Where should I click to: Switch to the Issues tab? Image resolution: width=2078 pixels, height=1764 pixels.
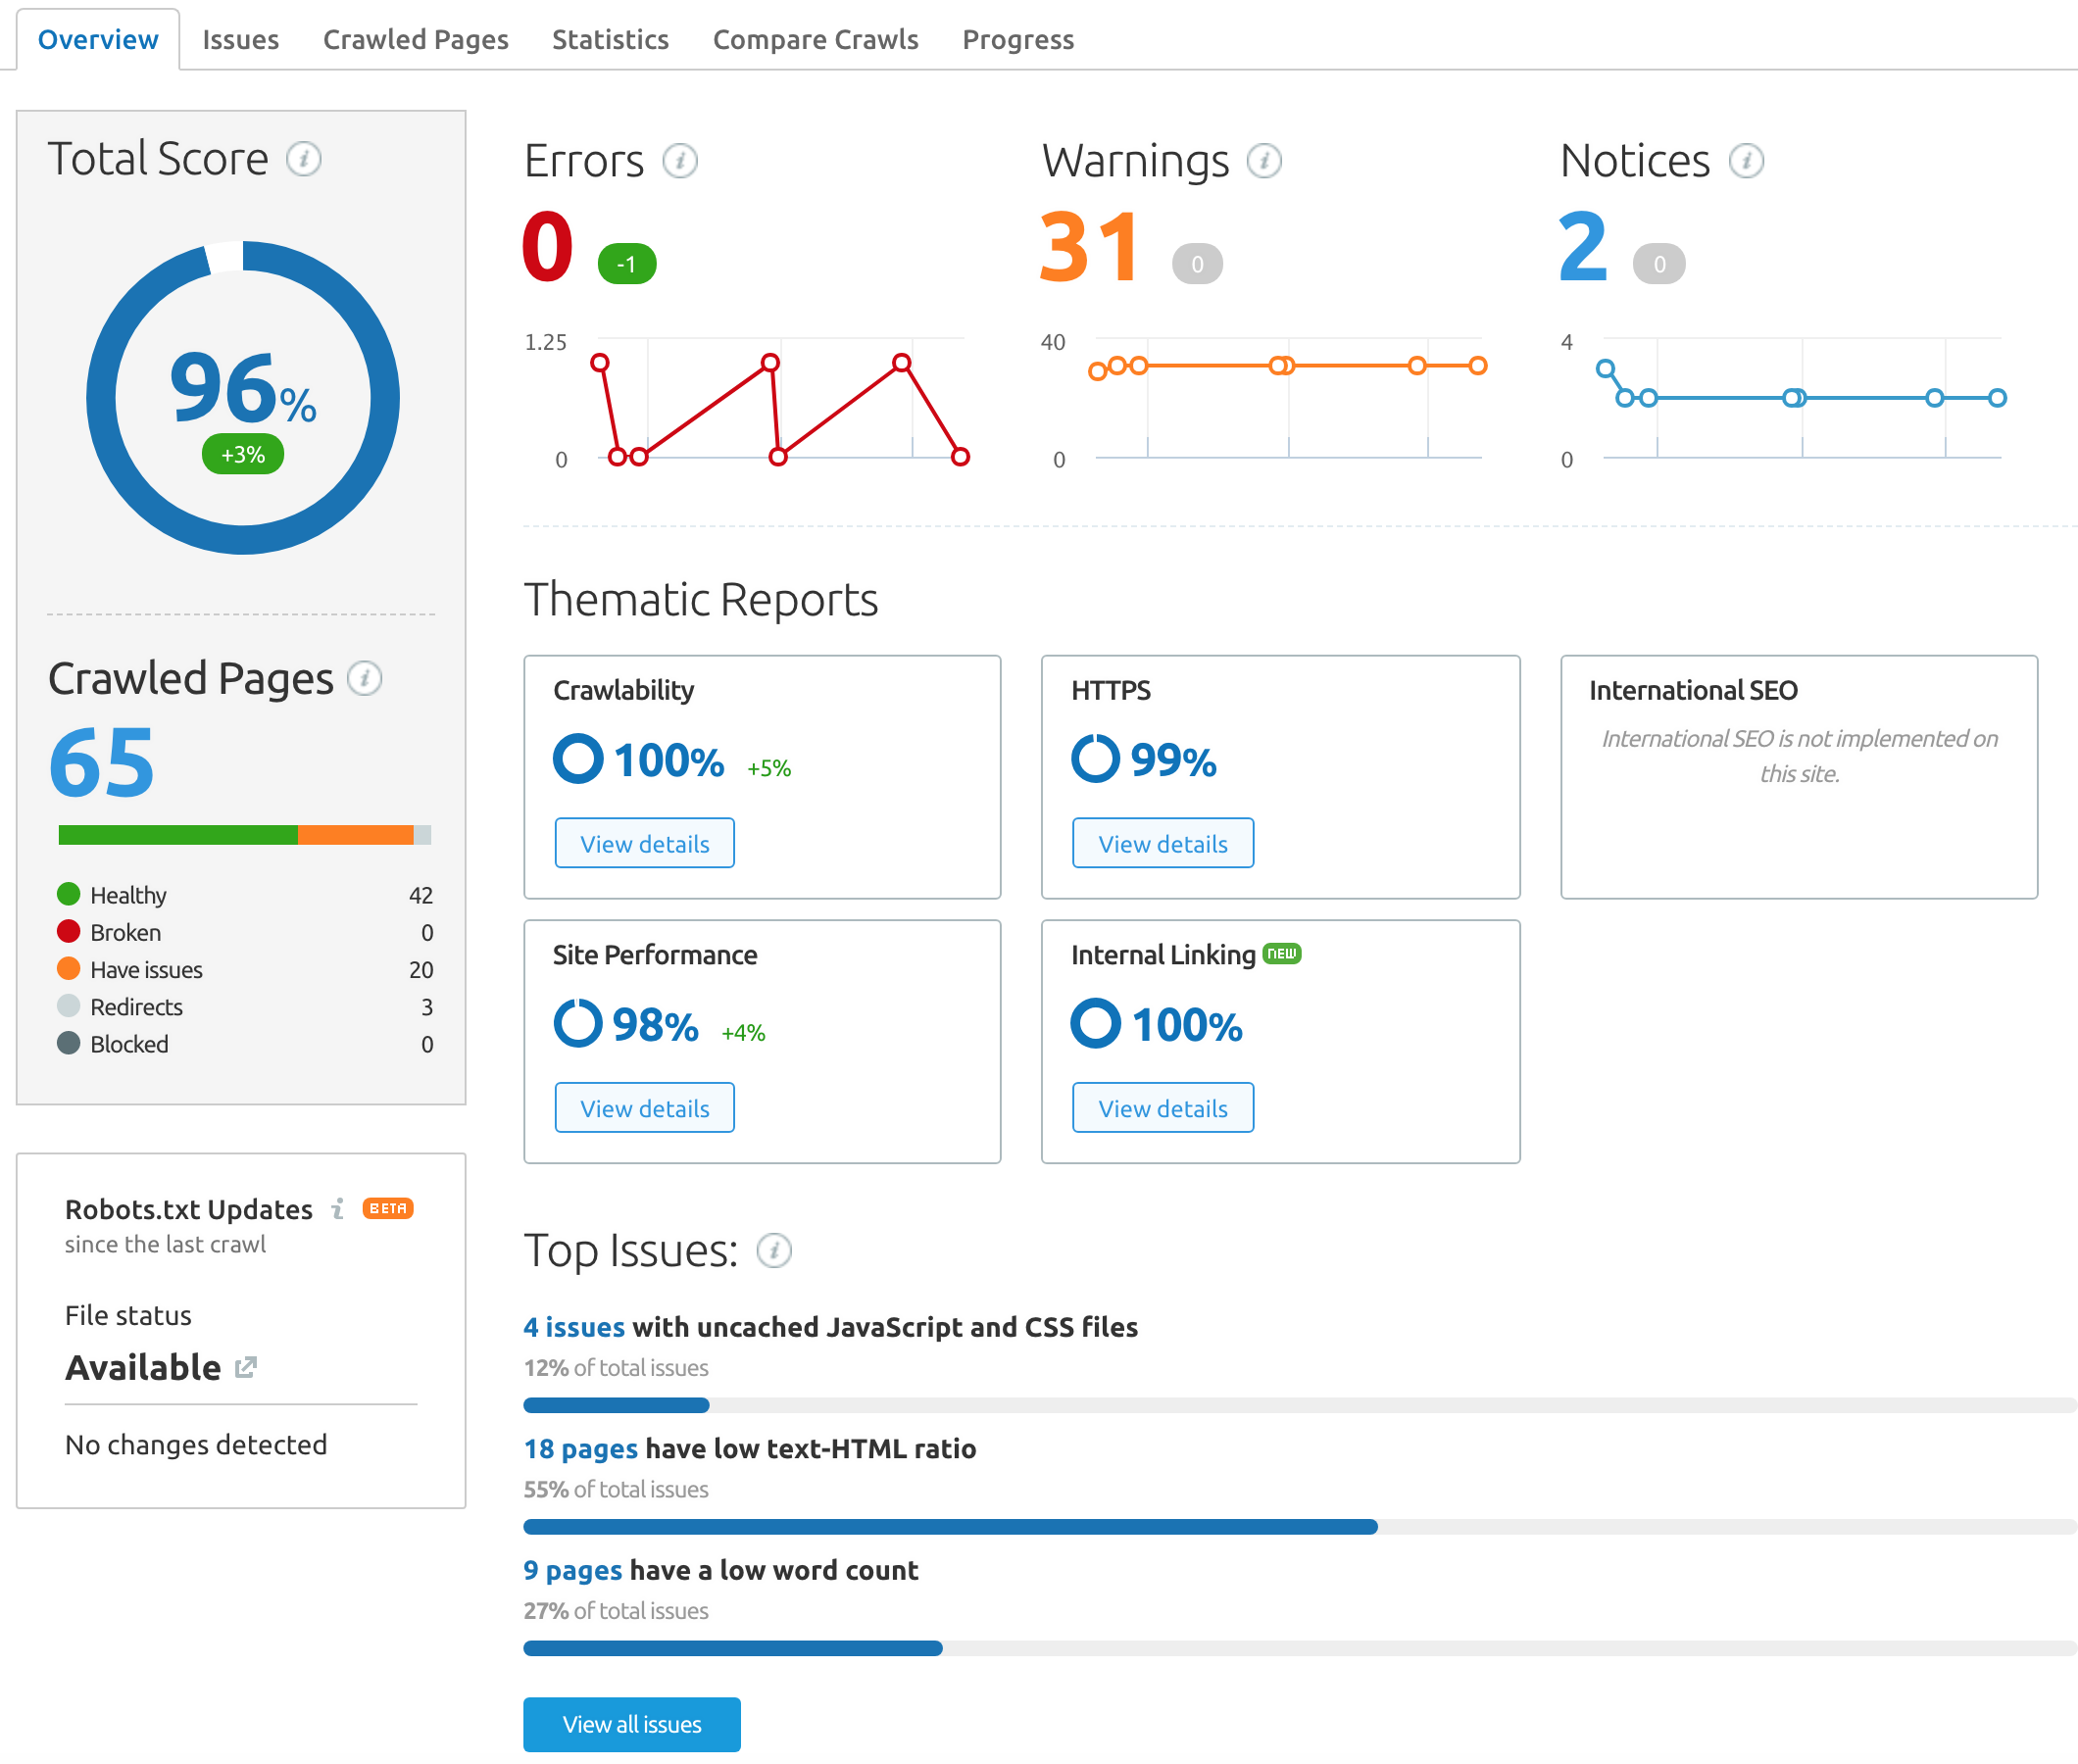click(240, 40)
